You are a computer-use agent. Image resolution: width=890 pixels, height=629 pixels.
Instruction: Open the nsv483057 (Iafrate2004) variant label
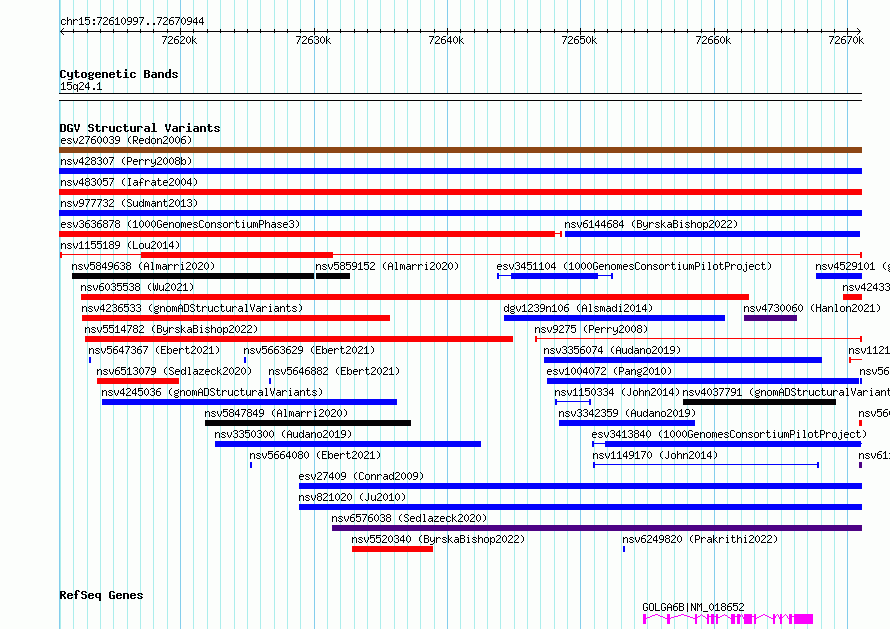129,182
